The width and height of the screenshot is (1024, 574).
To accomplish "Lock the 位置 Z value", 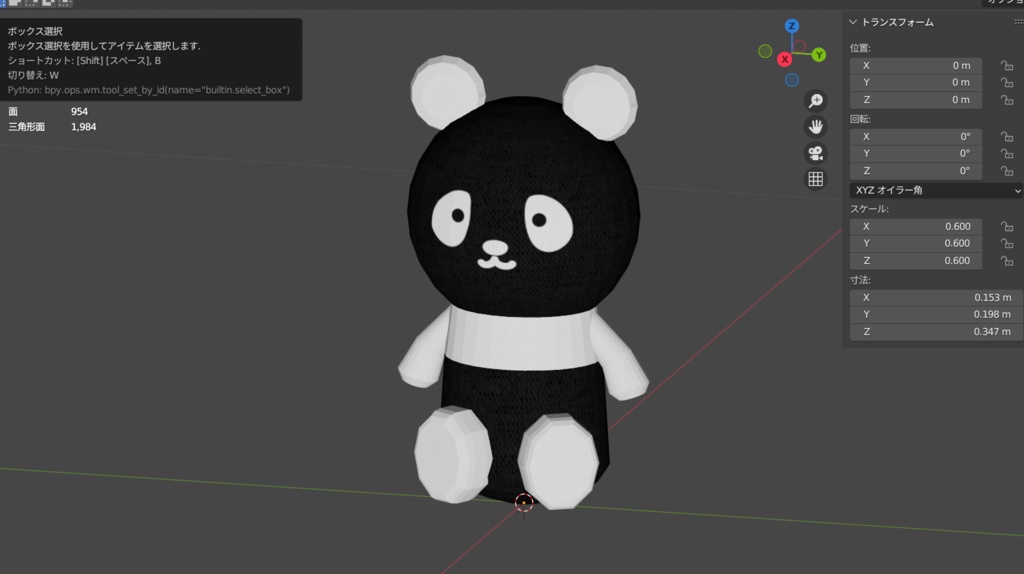I will 1007,100.
